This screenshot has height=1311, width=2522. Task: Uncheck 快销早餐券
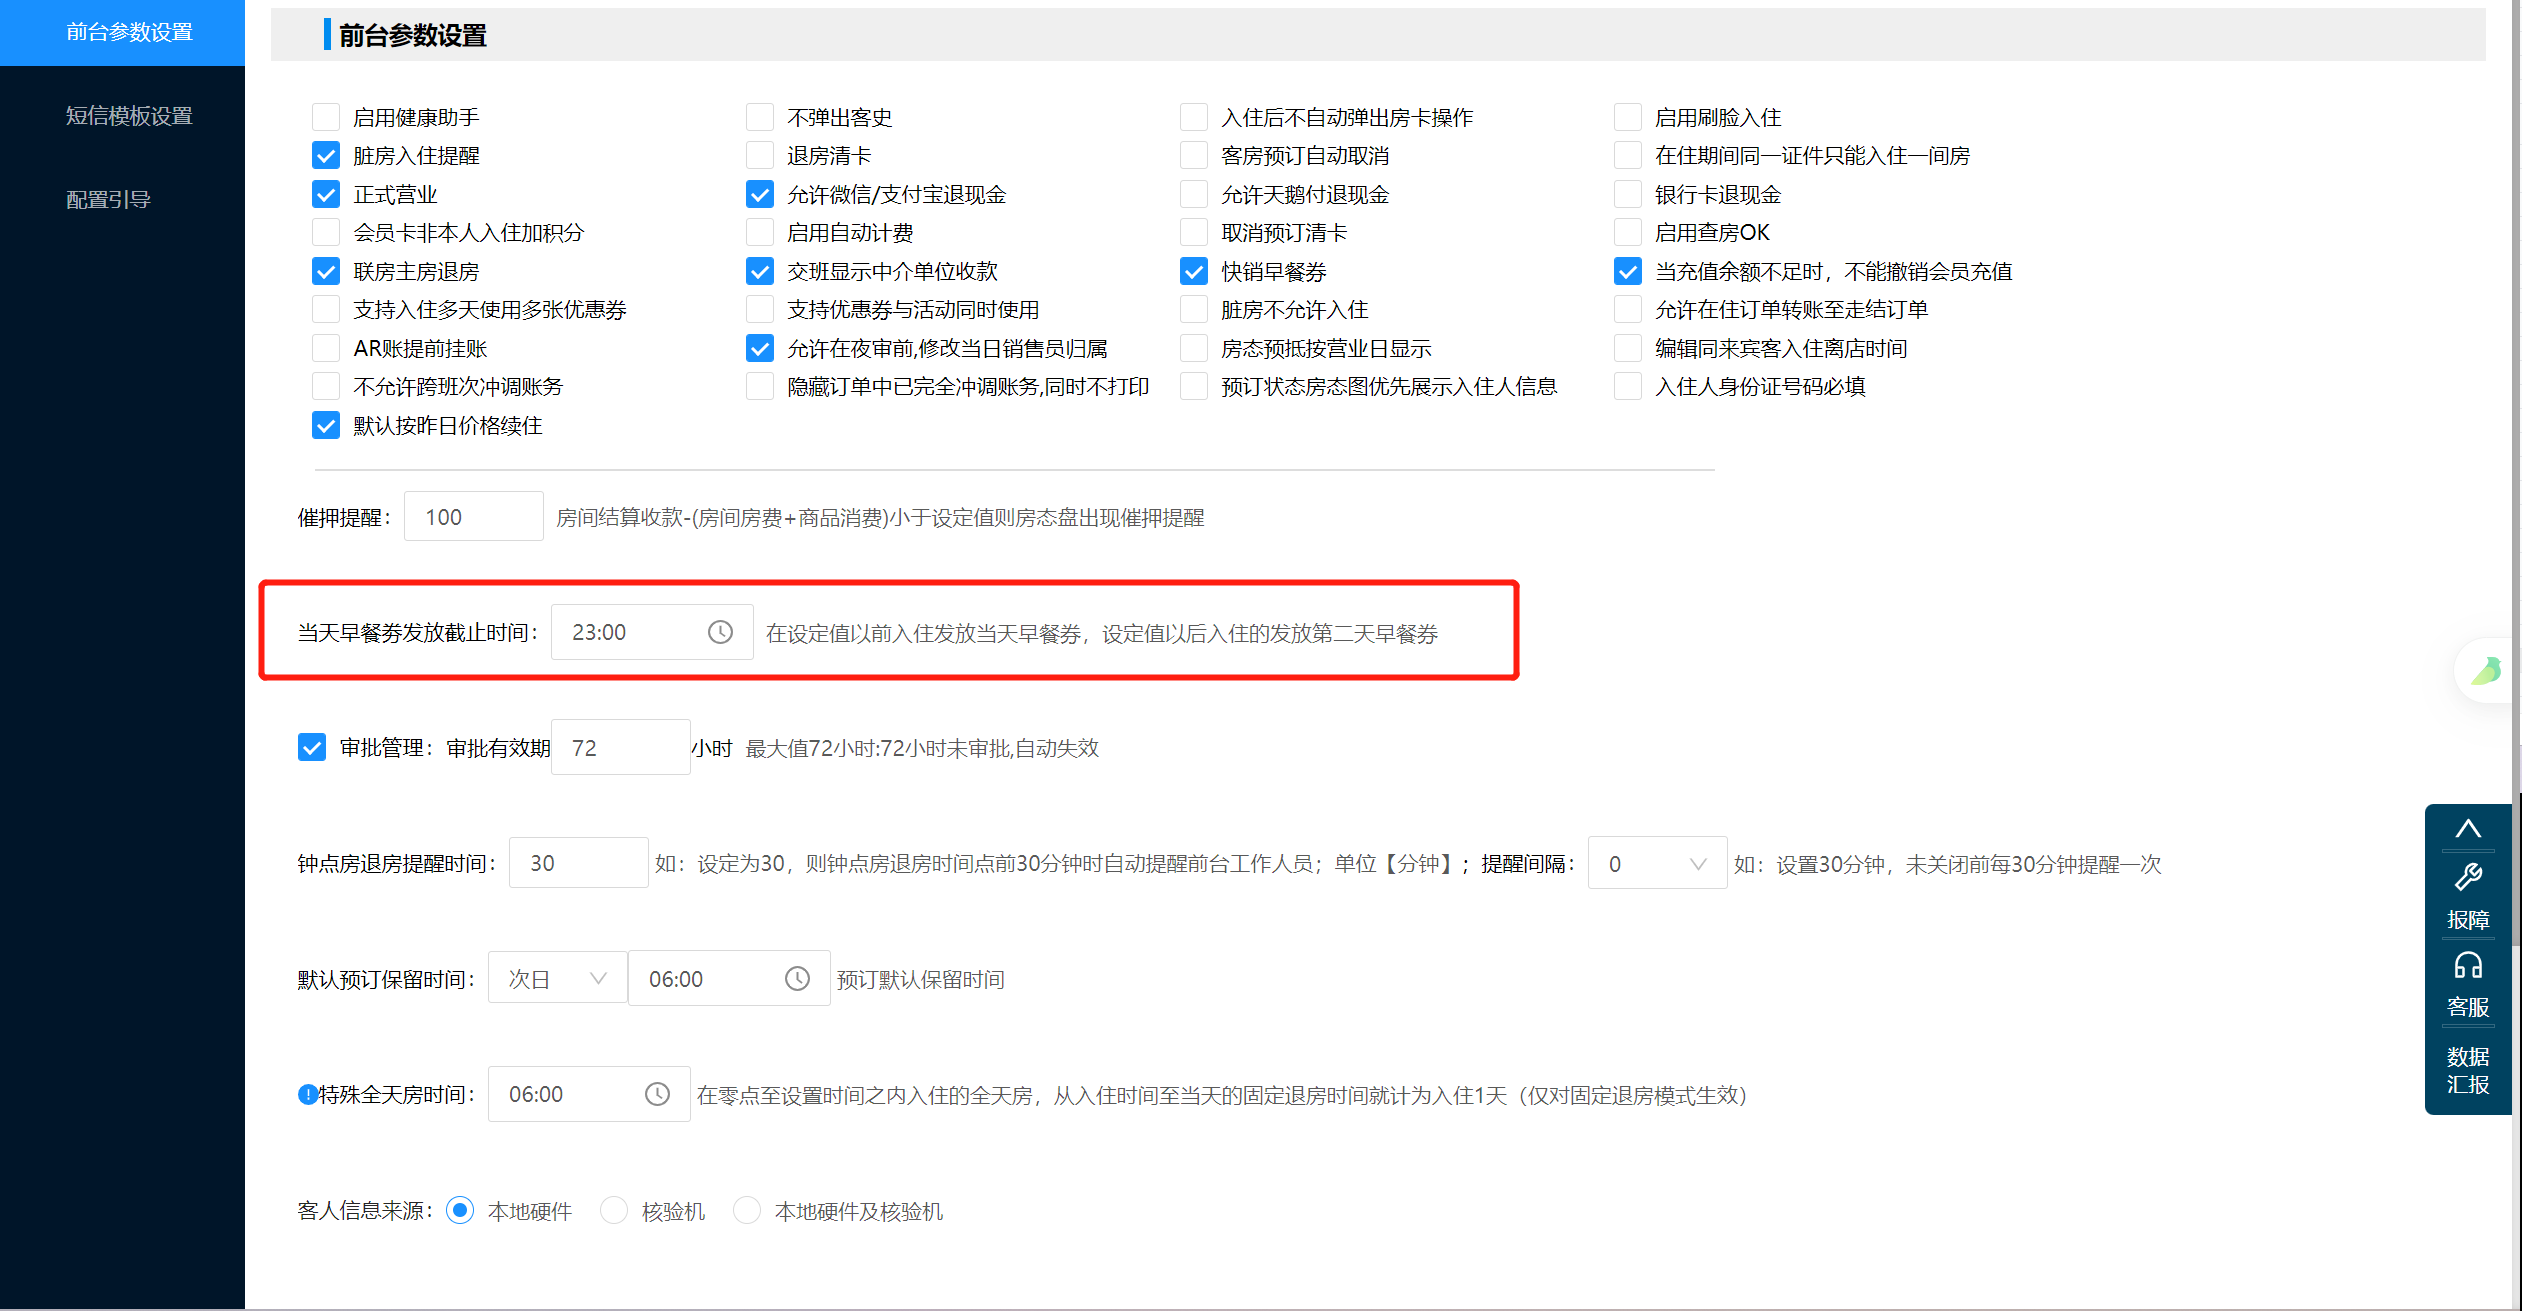[1194, 271]
